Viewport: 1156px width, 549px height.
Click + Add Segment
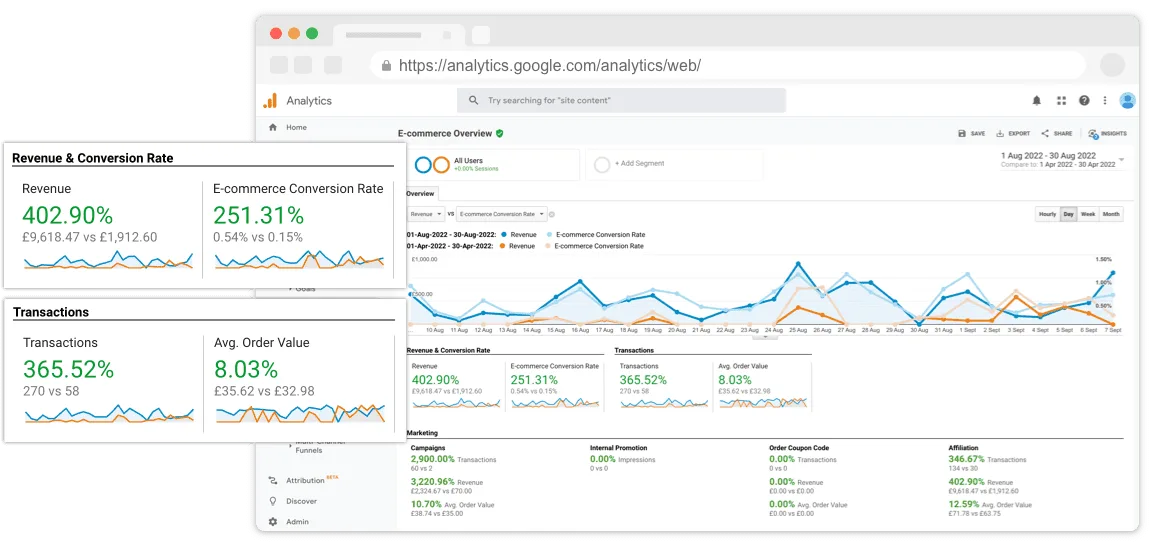pos(639,164)
